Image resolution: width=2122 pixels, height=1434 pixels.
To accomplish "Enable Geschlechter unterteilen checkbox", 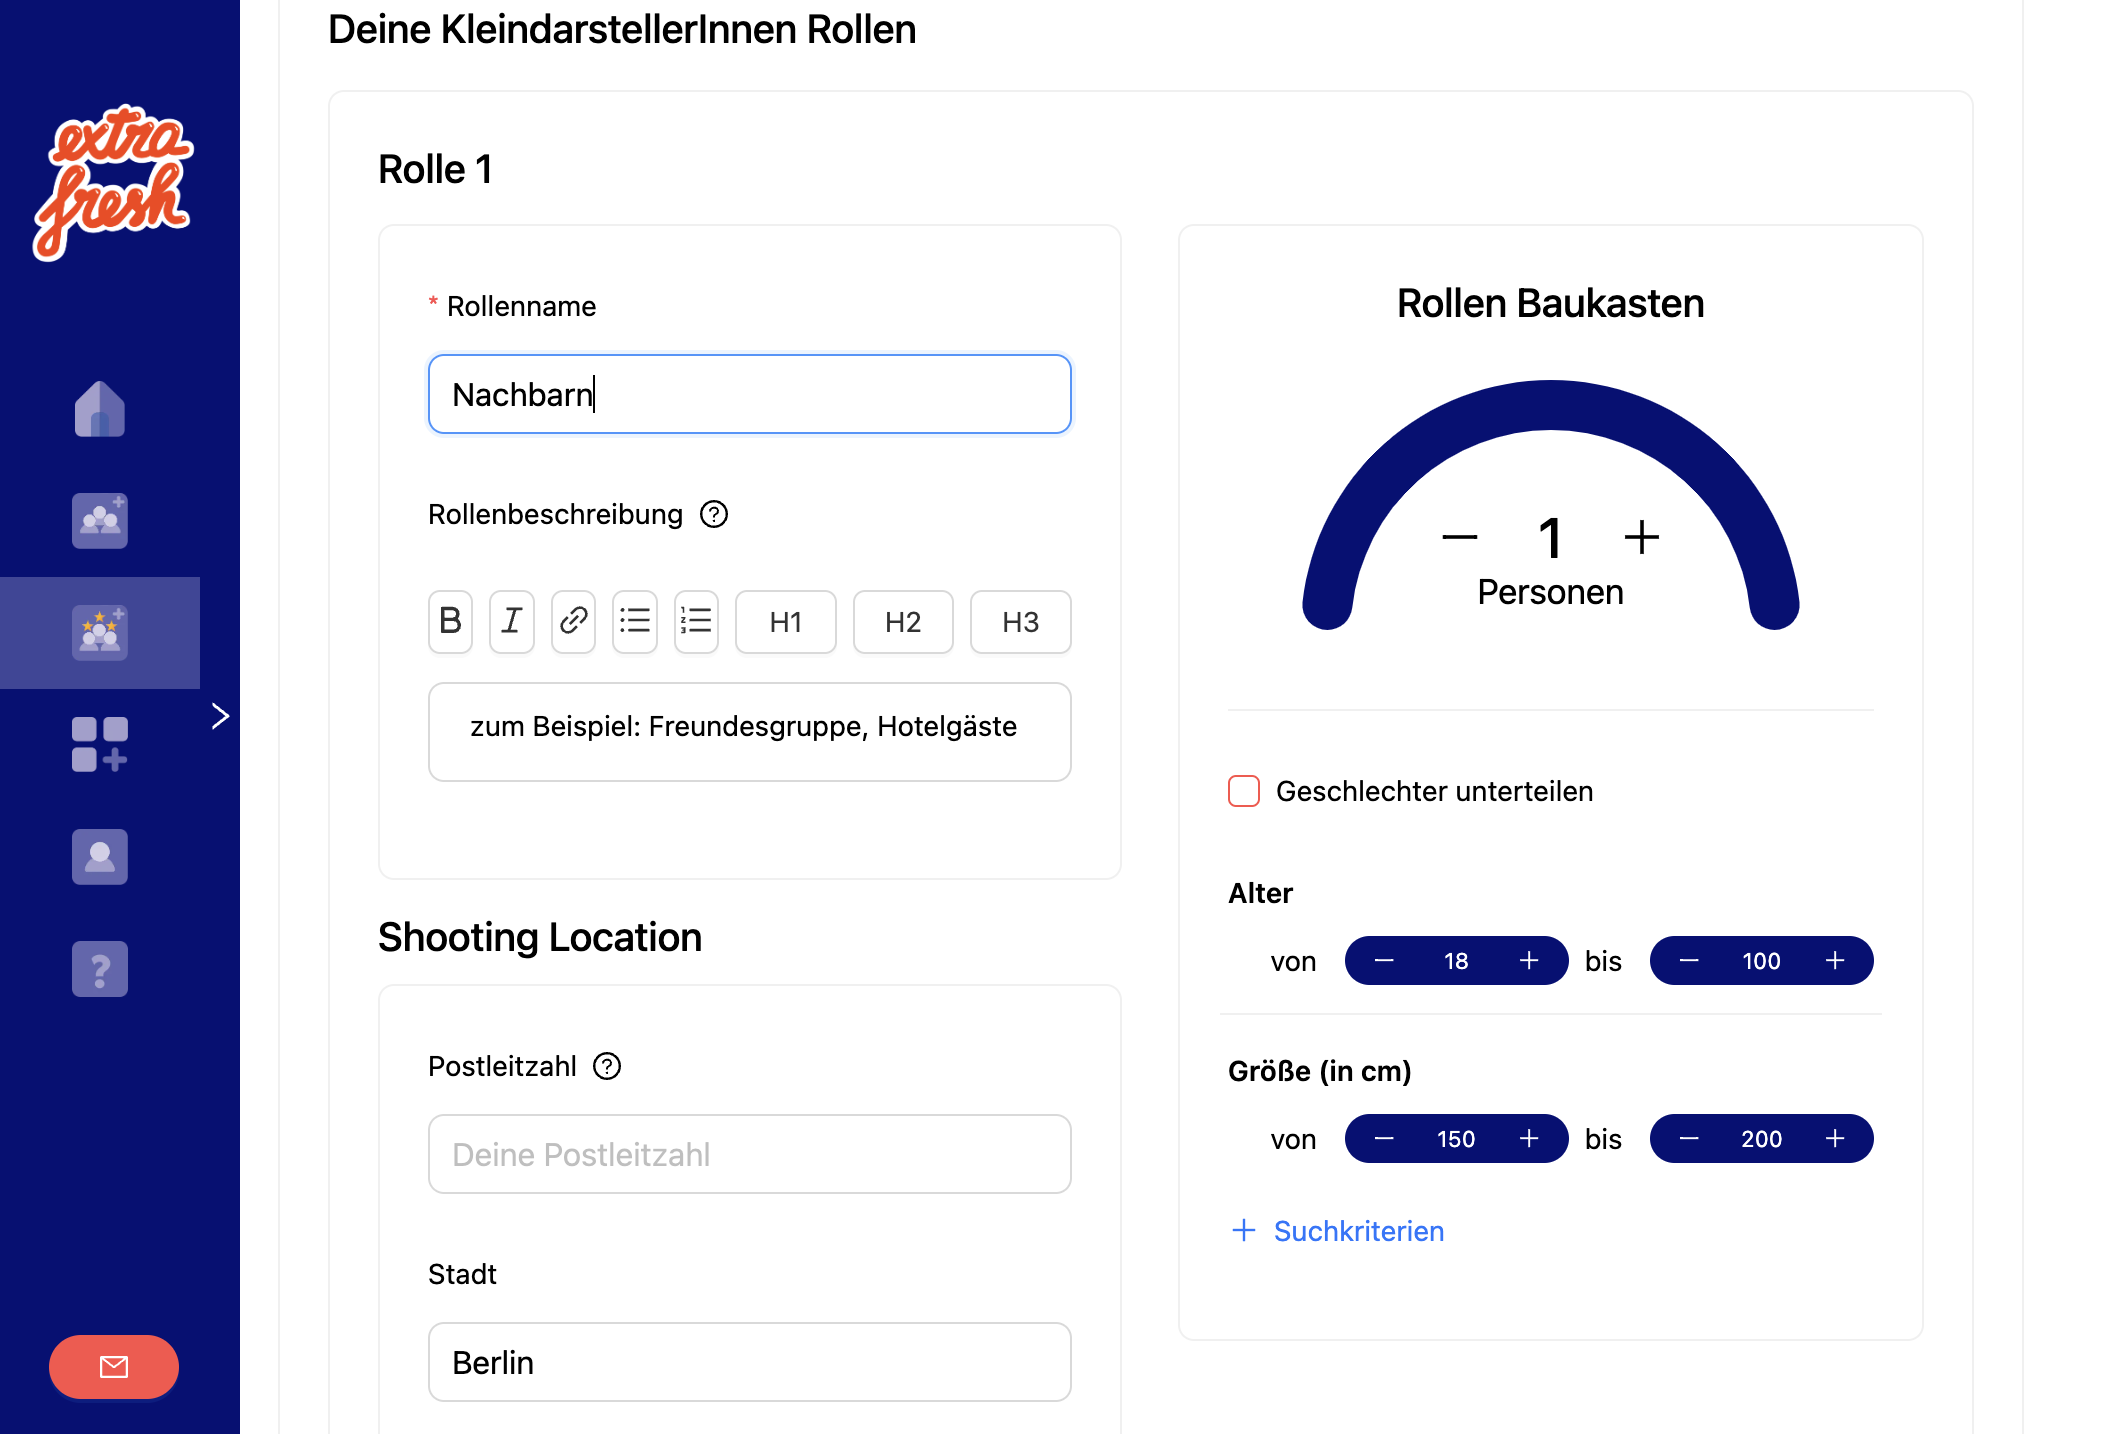I will [1245, 791].
